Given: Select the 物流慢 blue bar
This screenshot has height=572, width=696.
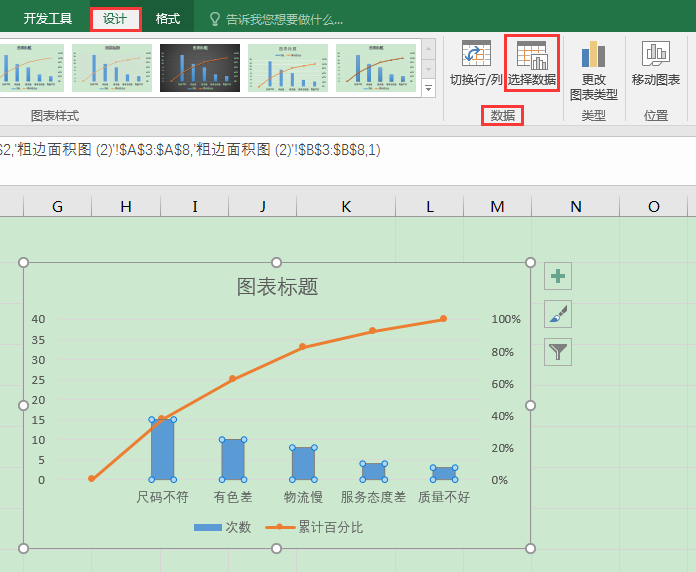Looking at the screenshot, I should point(303,464).
